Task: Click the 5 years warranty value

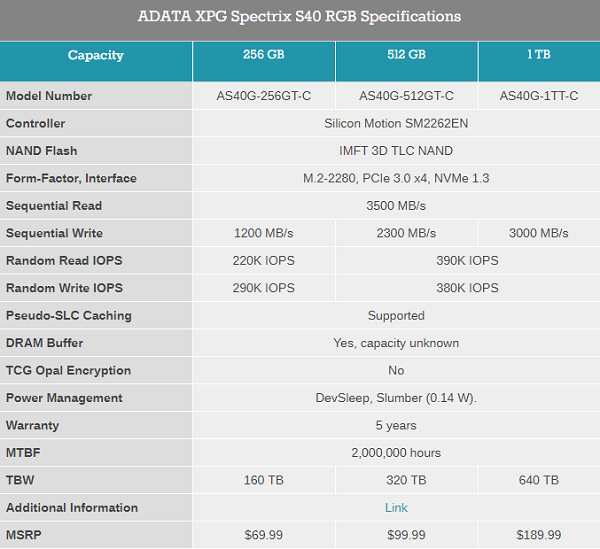Action: coord(396,425)
